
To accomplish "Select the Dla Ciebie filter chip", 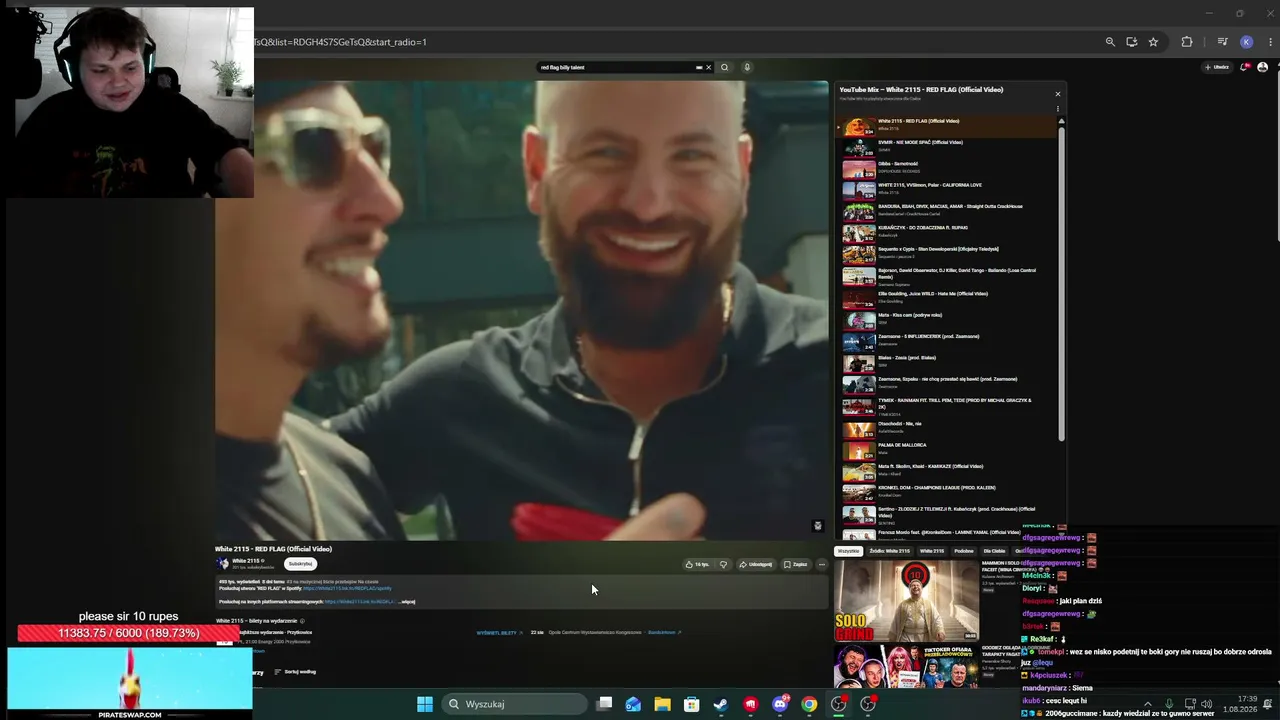I will (x=994, y=551).
